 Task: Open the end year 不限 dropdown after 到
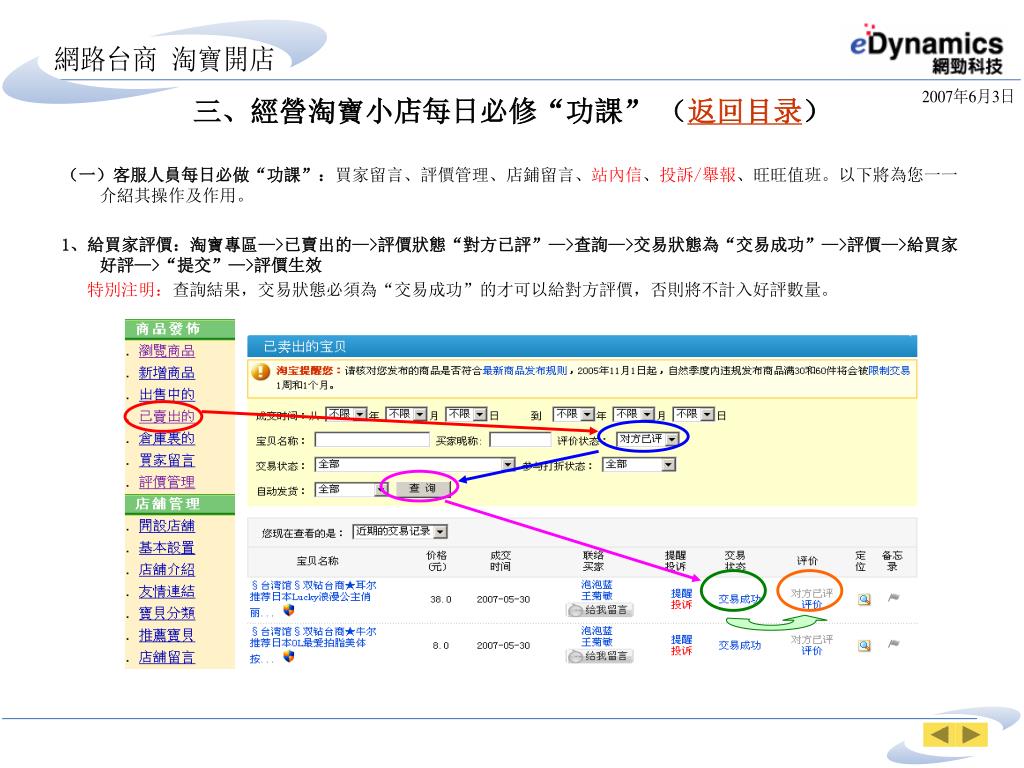click(573, 414)
